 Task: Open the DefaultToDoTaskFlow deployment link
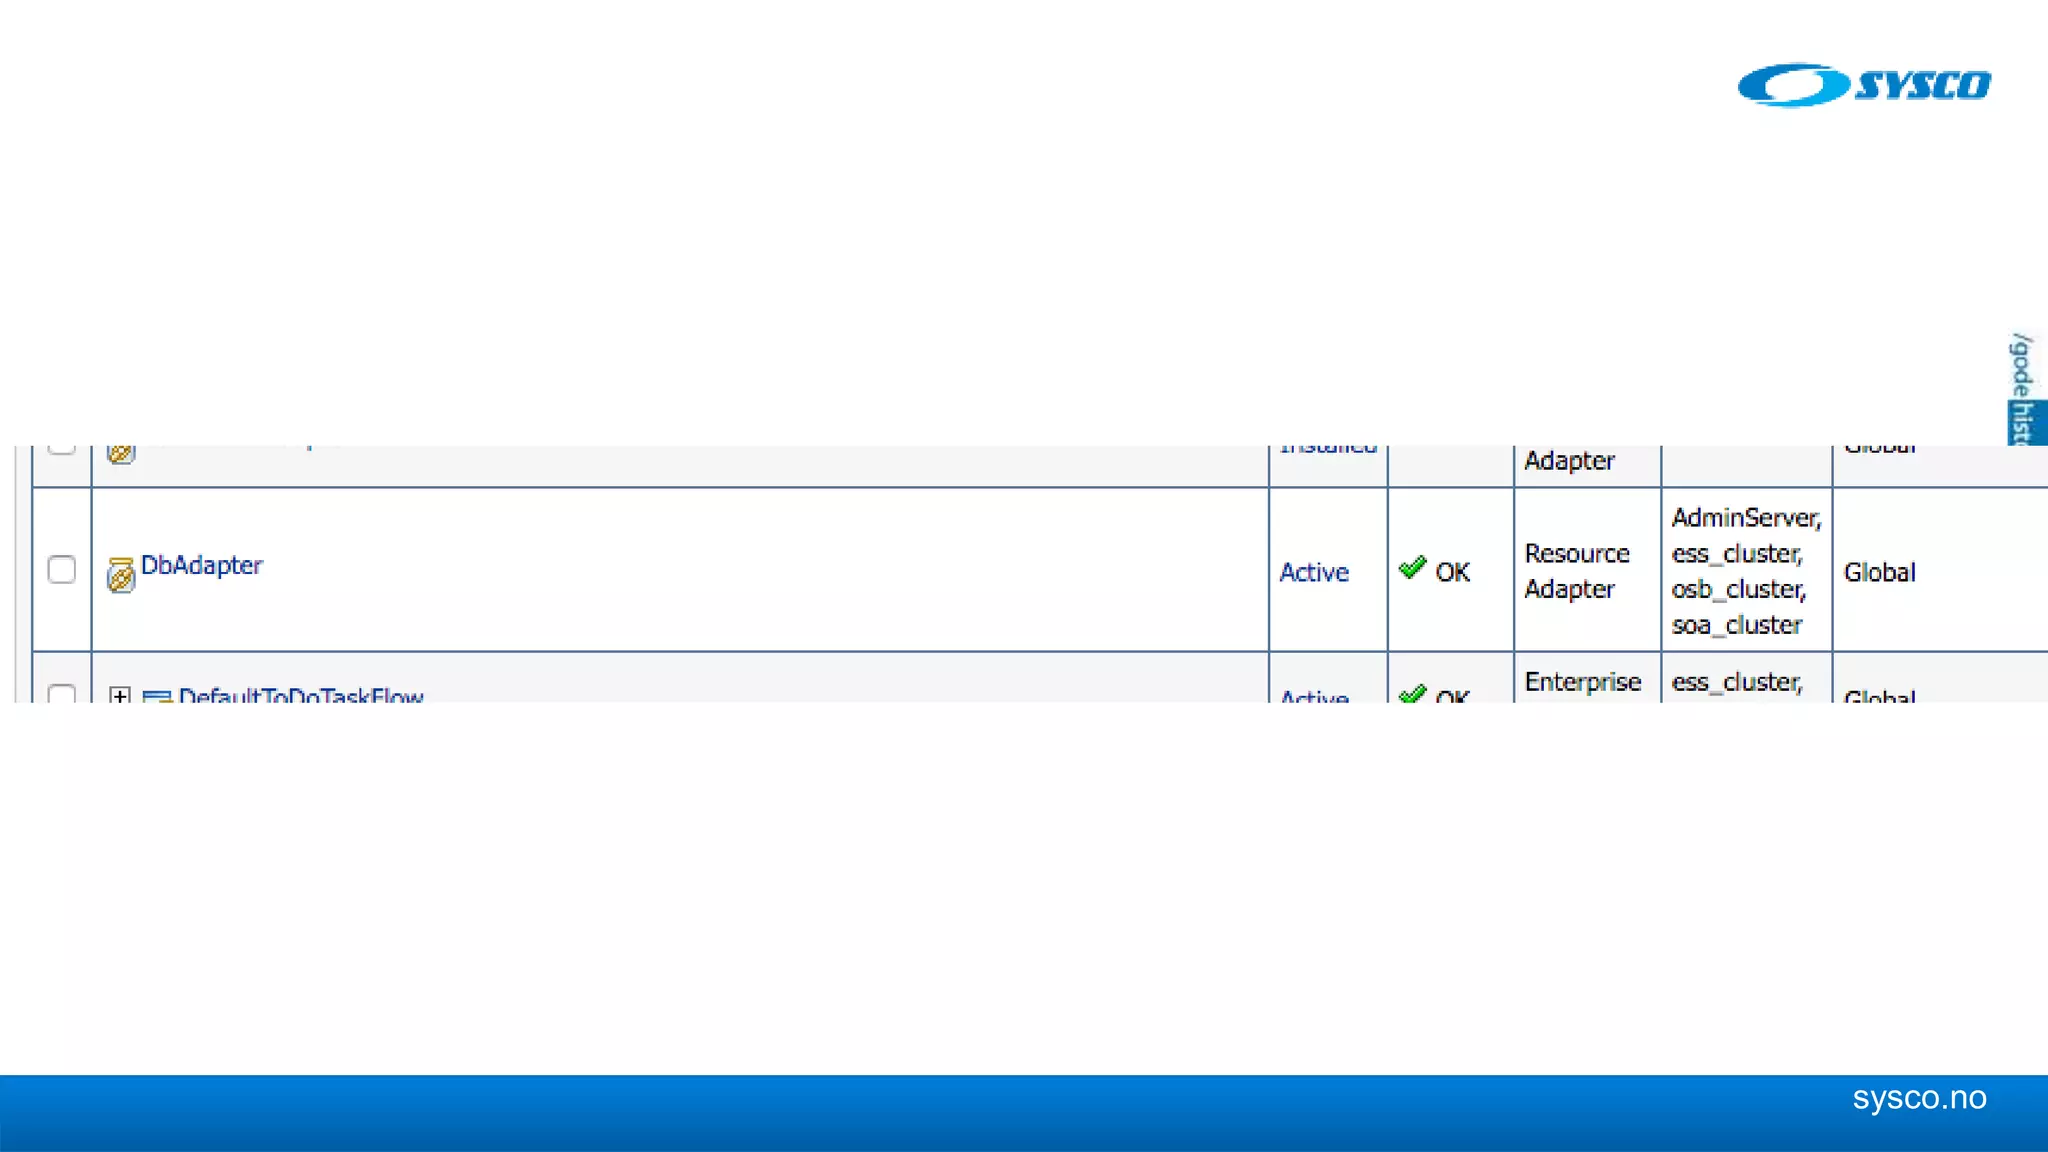click(300, 695)
